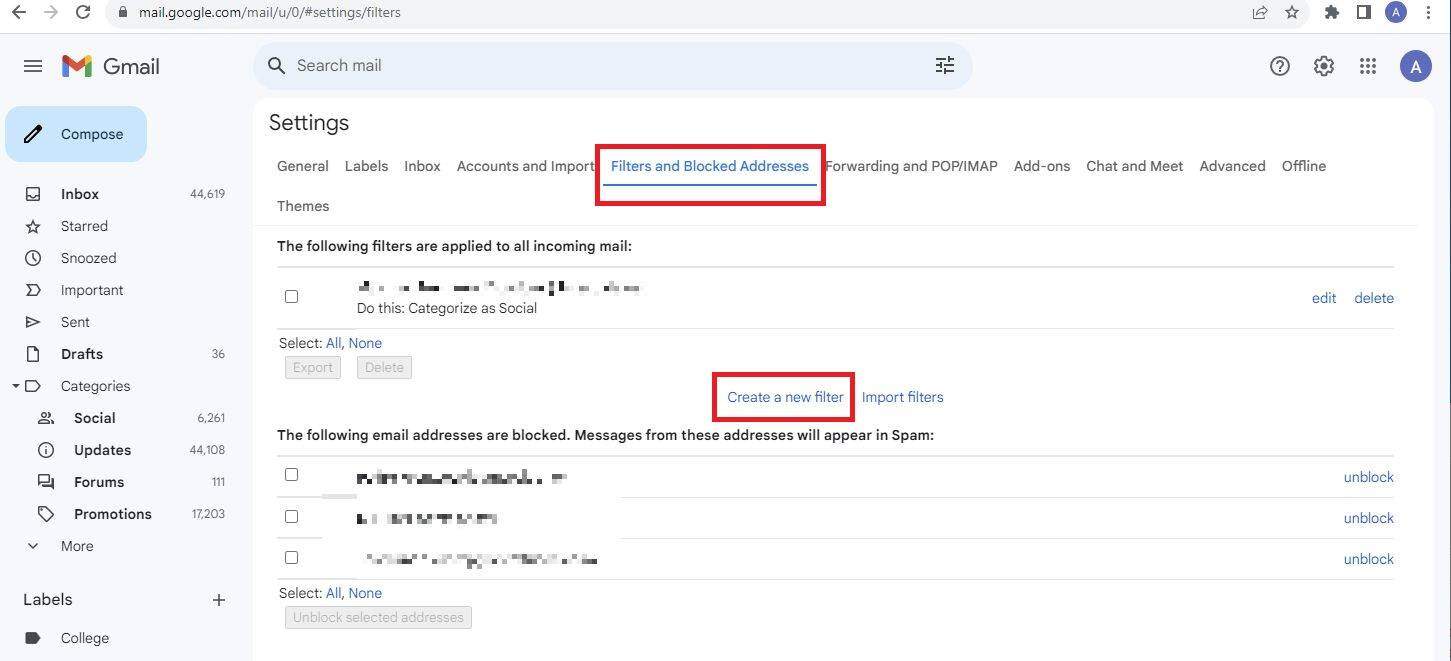This screenshot has height=661, width=1451.
Task: Click the search options filter icon
Action: 944,66
